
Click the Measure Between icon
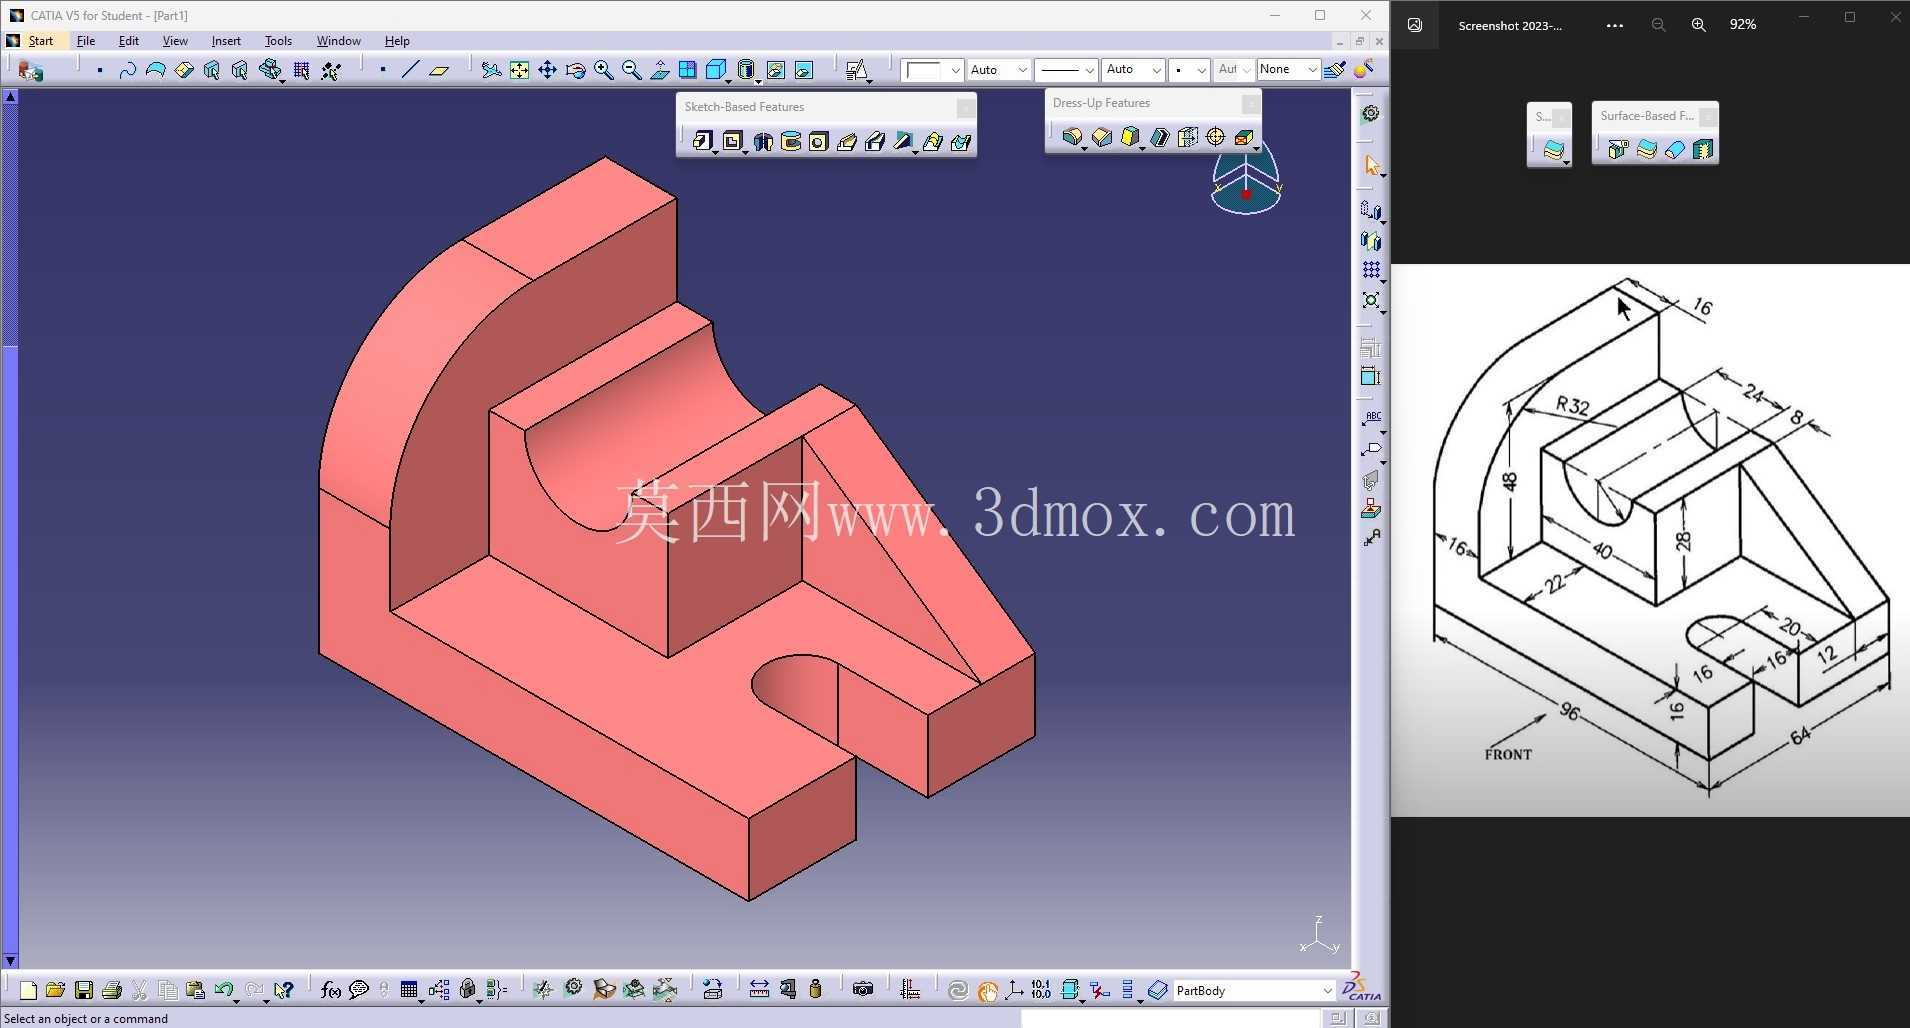[759, 990]
